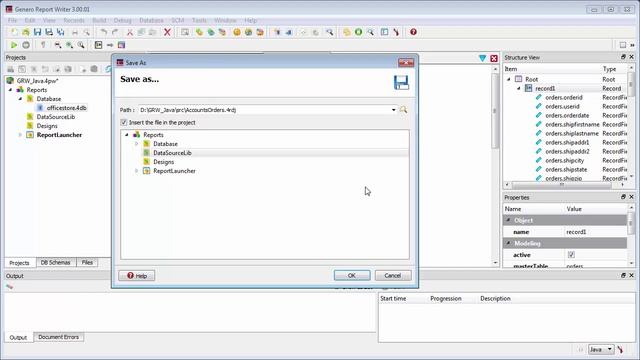
Task: Switch to the DB Schemas tab
Action: (56, 262)
